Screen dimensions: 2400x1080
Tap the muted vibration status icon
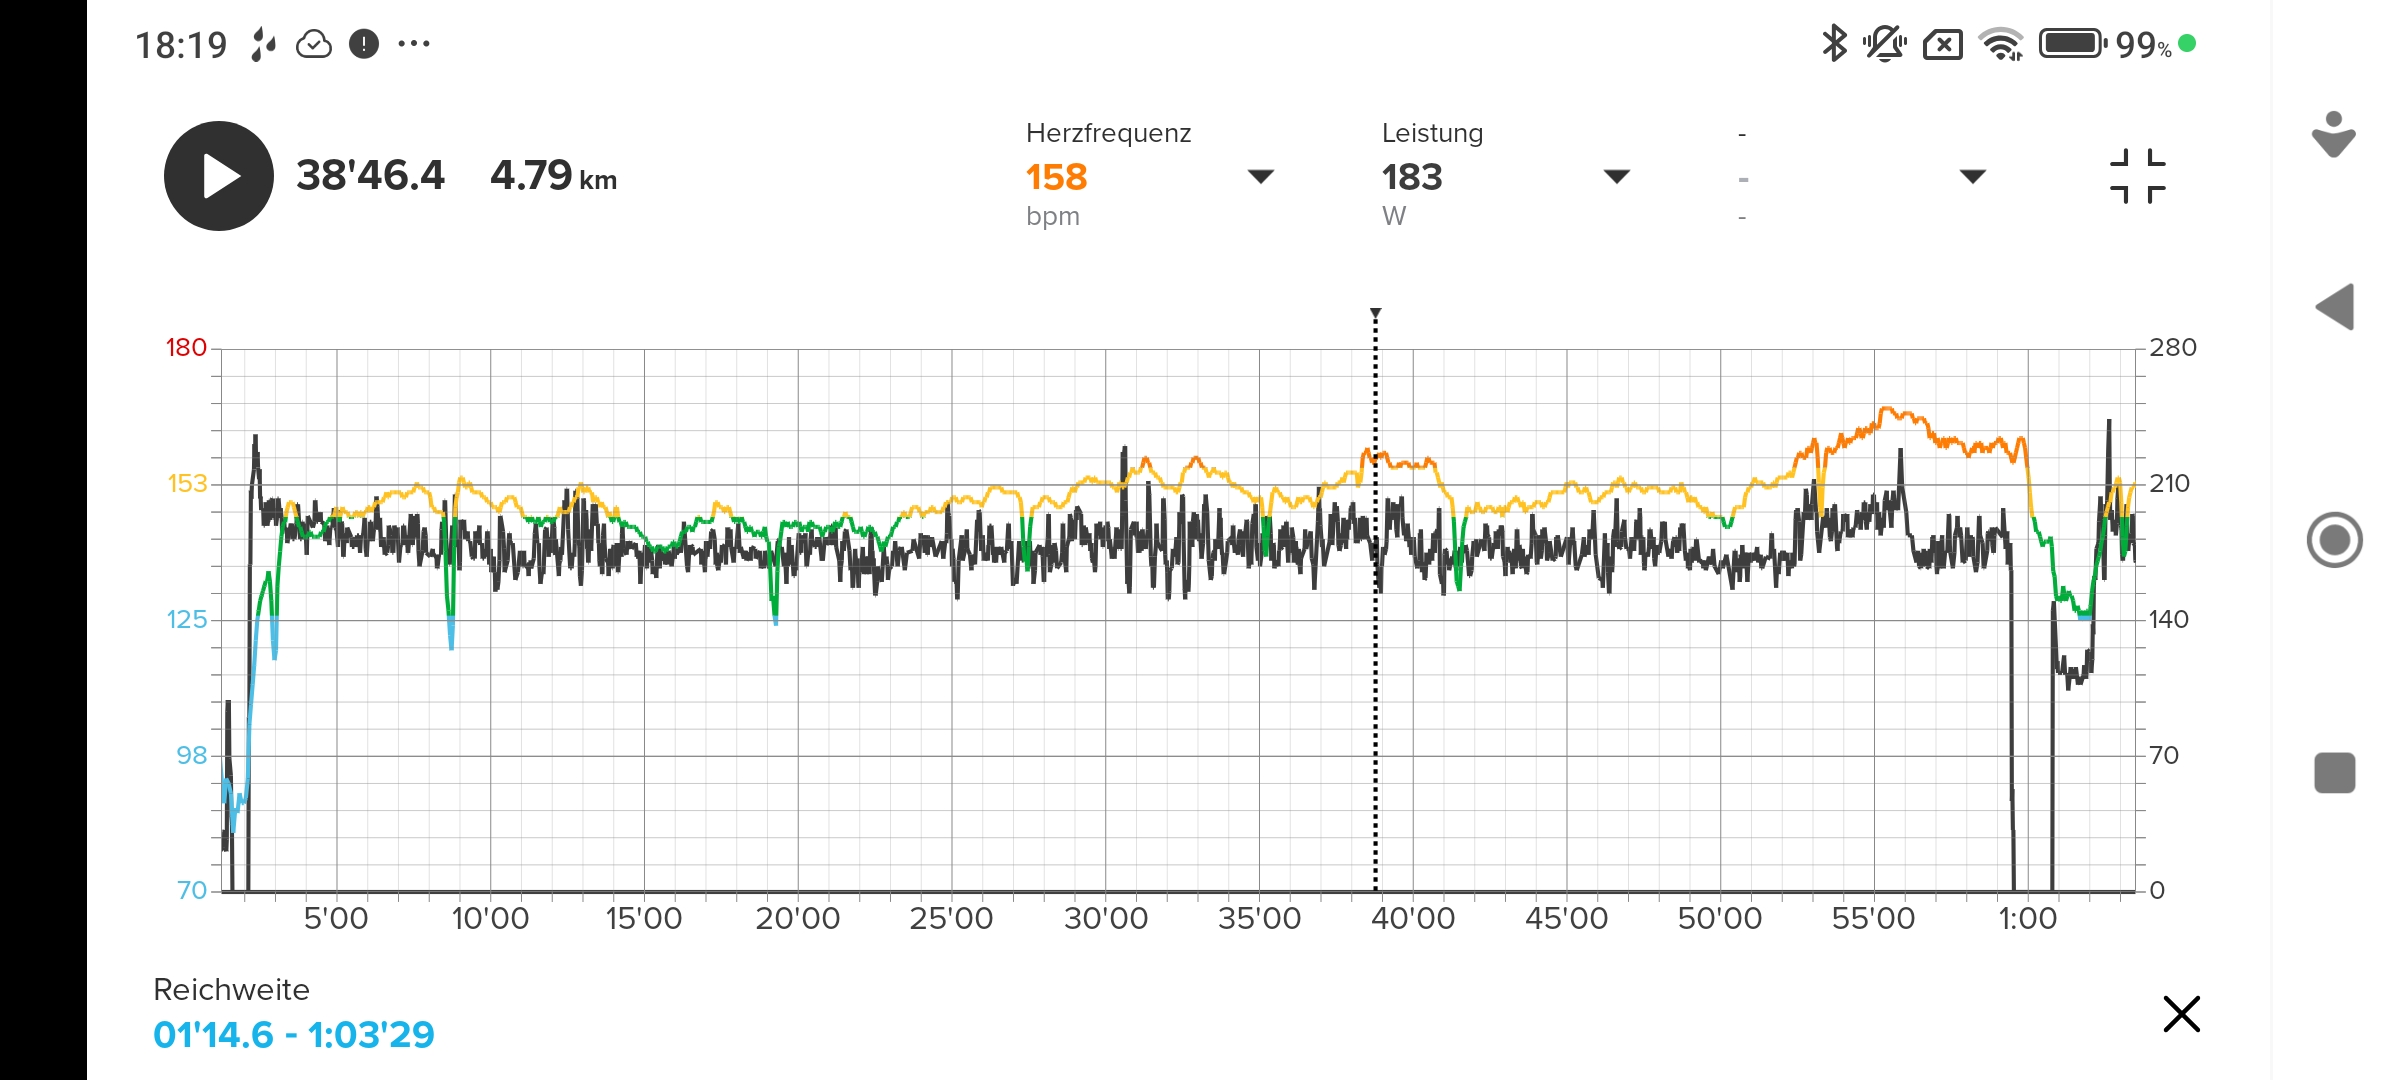[x=1884, y=44]
